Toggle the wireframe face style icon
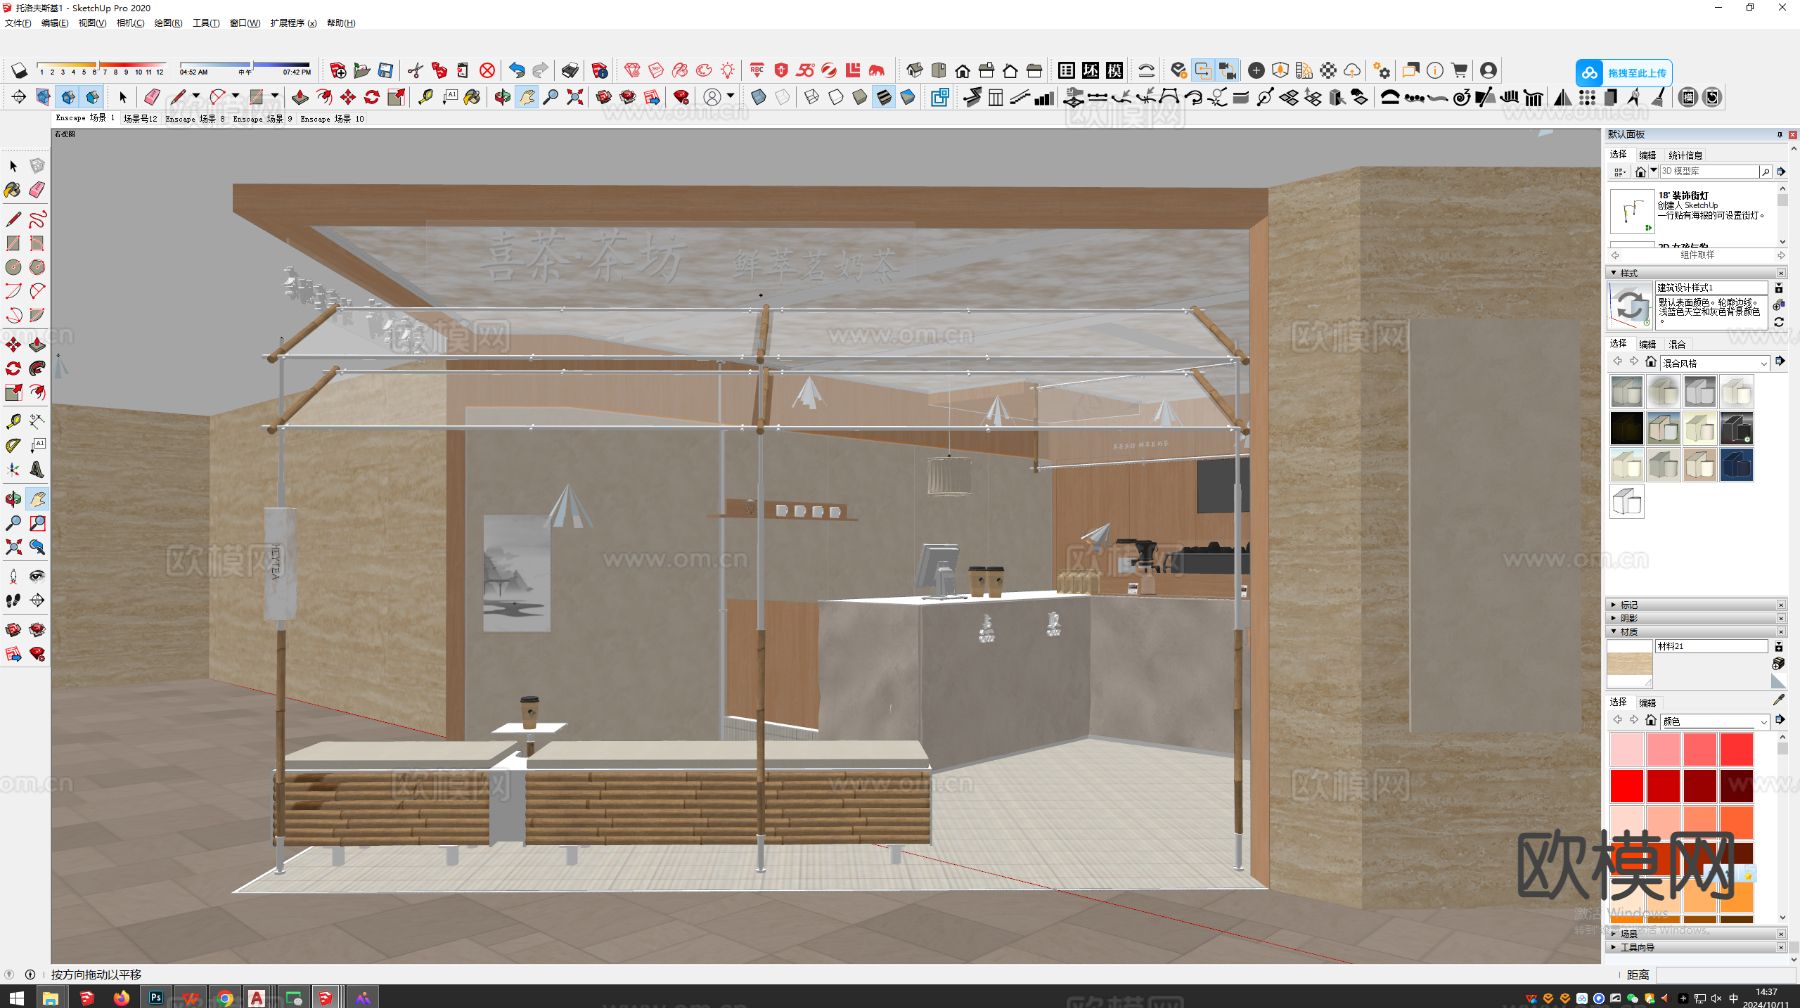 812,97
